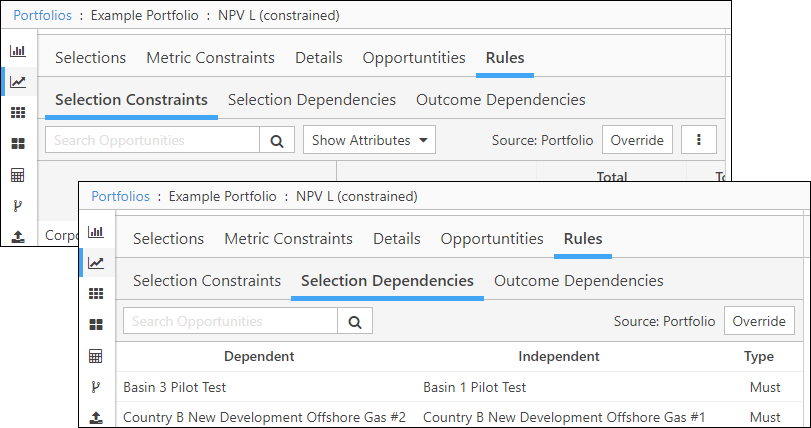The width and height of the screenshot is (811, 428).
Task: Switch to Outcome Dependencies tab in front window
Action: tap(579, 281)
